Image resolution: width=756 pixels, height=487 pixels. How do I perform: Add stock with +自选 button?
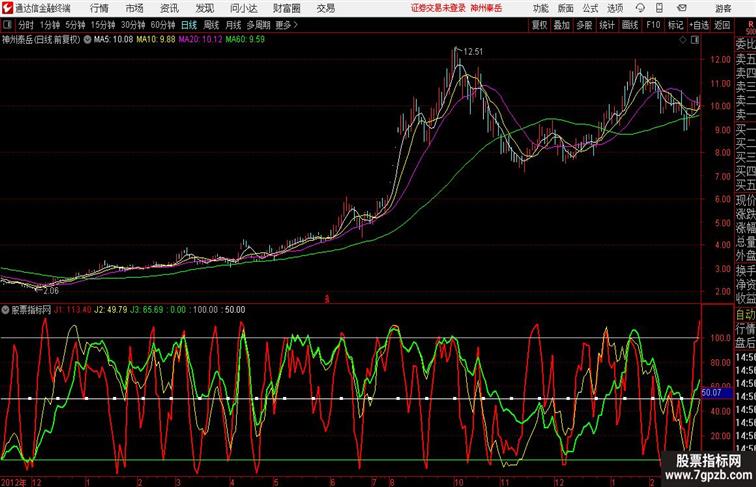pyautogui.click(x=699, y=25)
